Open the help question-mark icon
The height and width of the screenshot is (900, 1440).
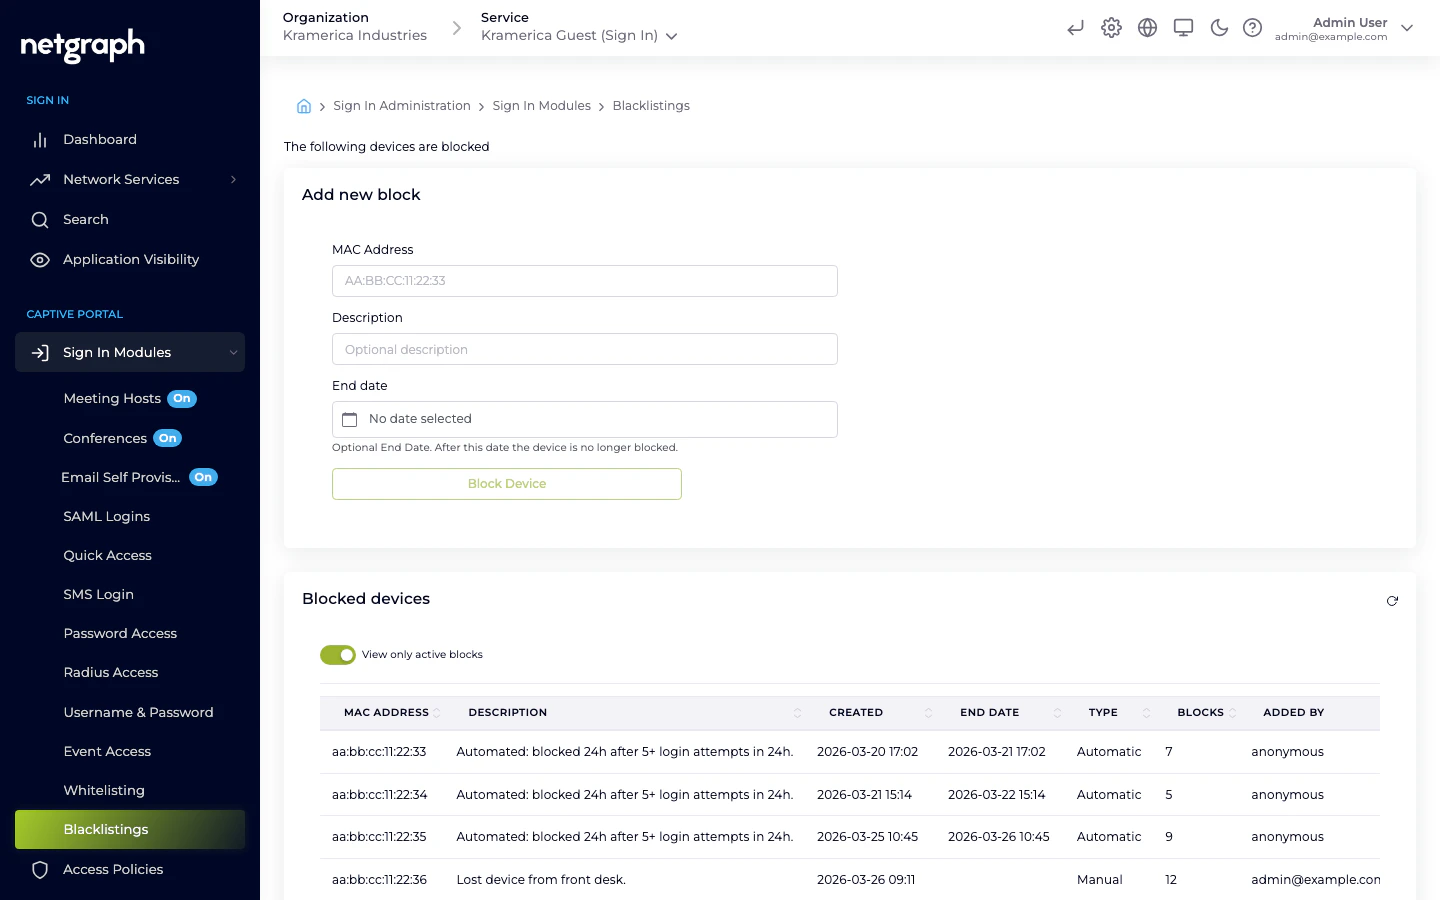tap(1253, 27)
